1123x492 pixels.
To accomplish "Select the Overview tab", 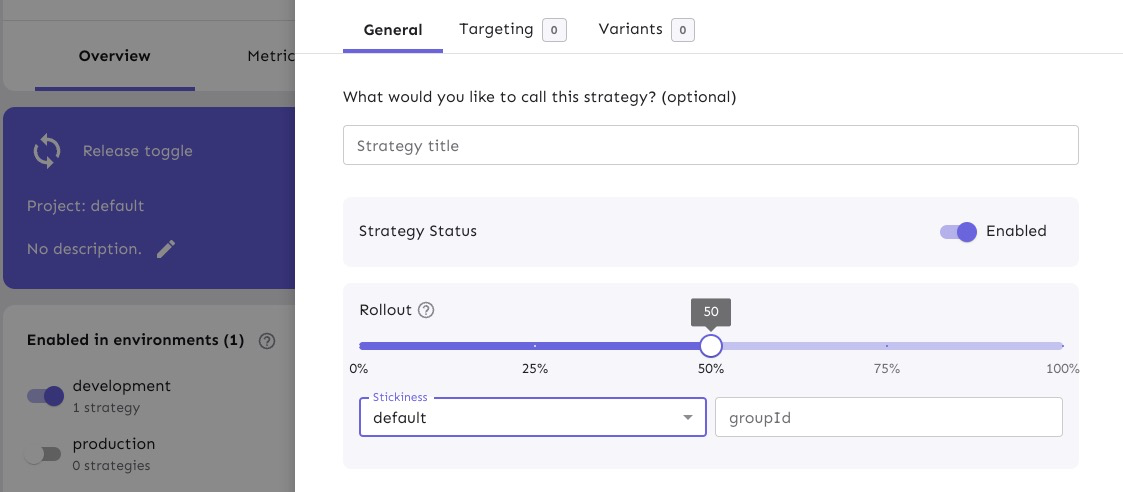I will 114,56.
